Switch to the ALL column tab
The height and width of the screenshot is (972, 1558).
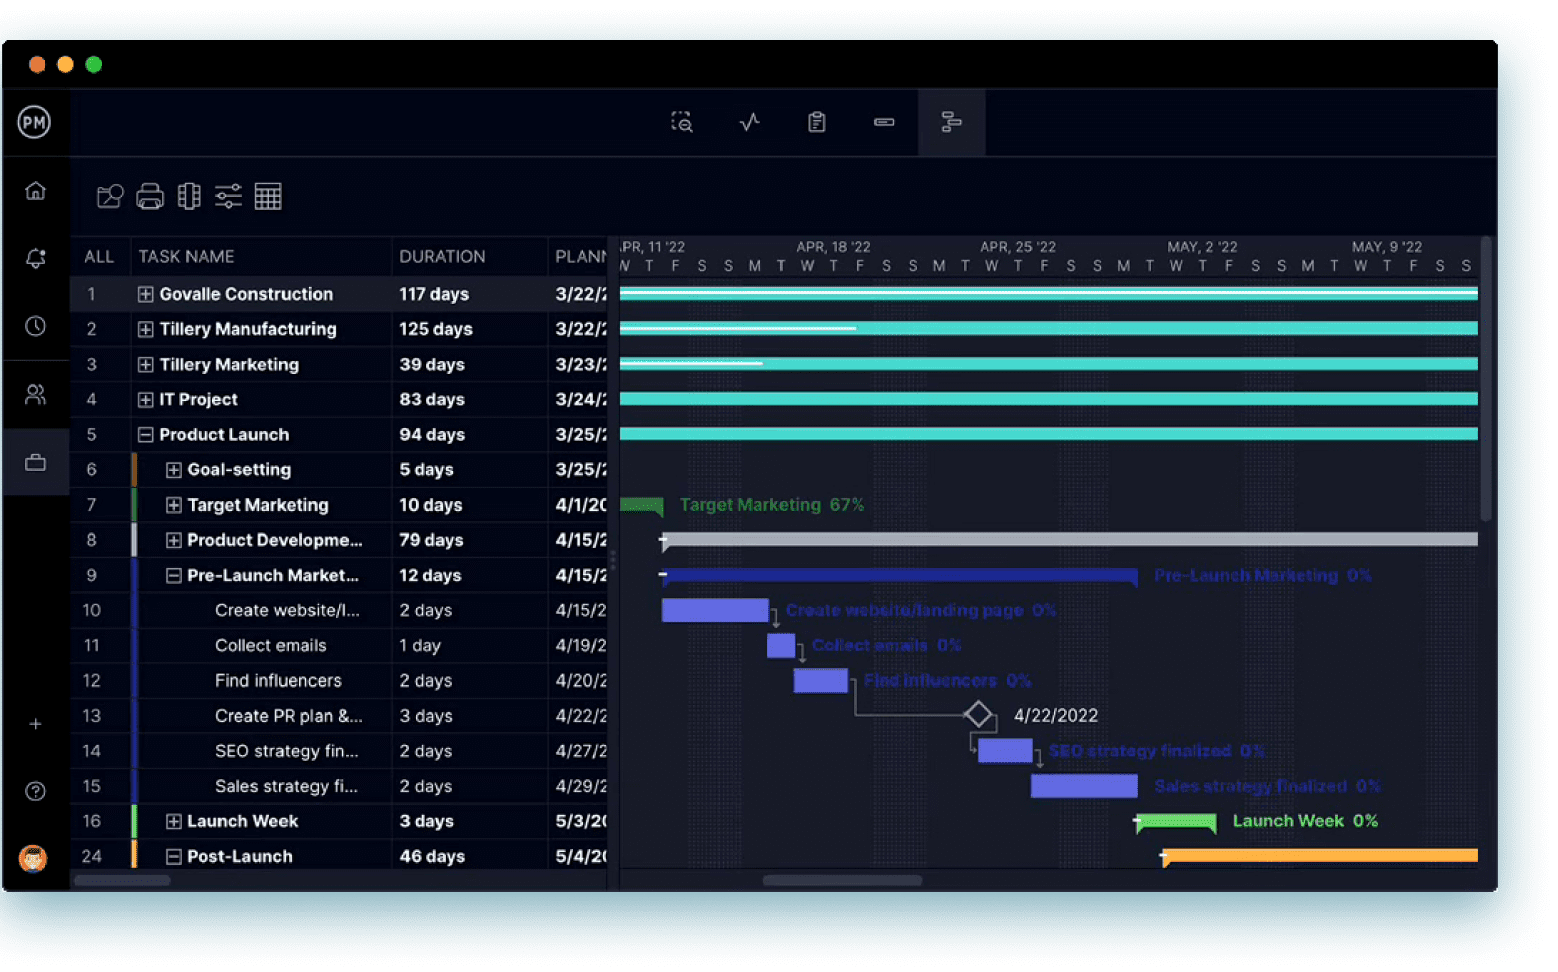(99, 256)
